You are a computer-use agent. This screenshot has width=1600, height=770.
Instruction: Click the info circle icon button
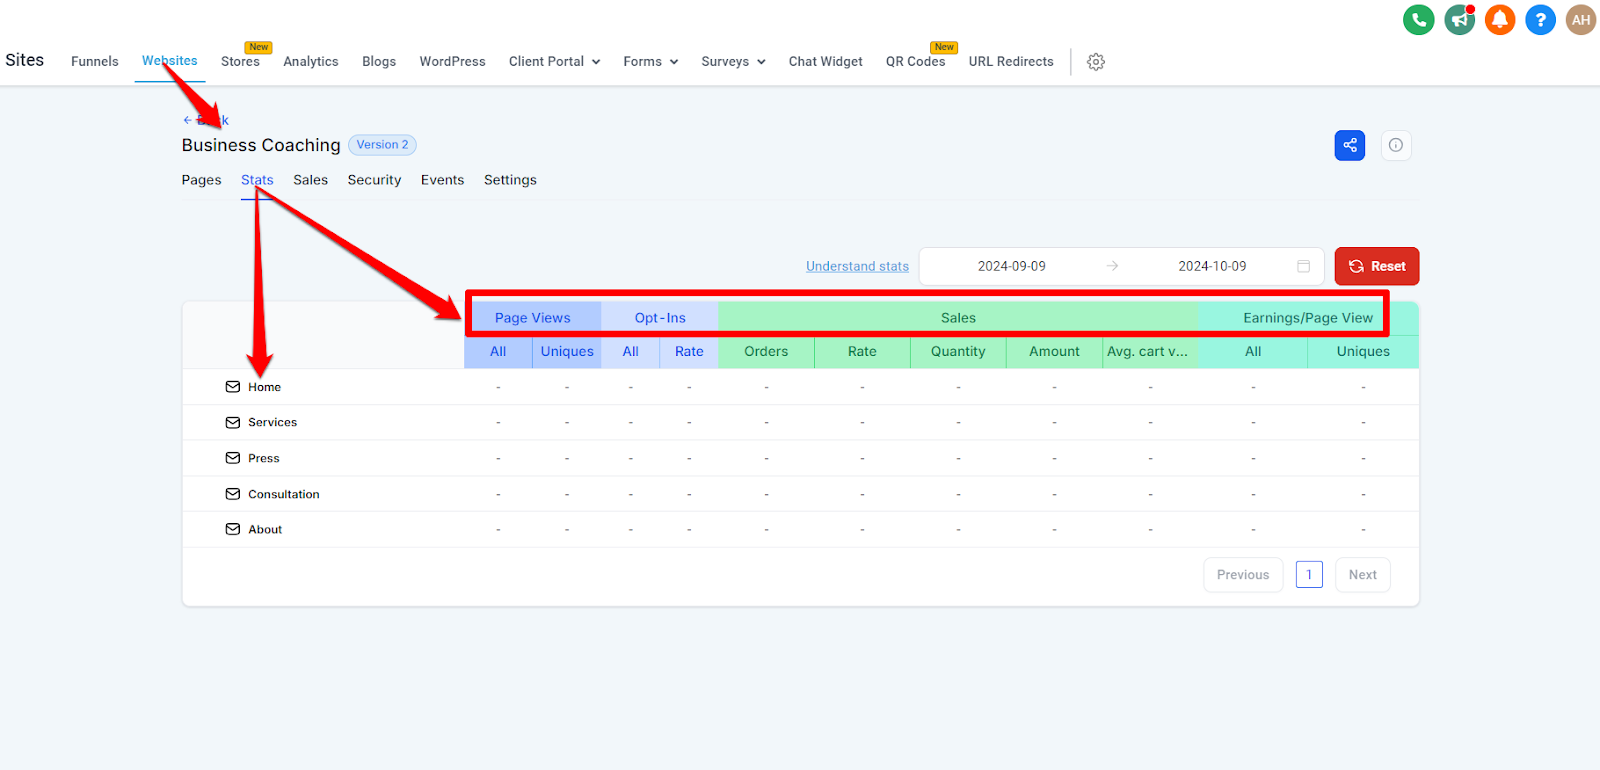click(x=1395, y=145)
